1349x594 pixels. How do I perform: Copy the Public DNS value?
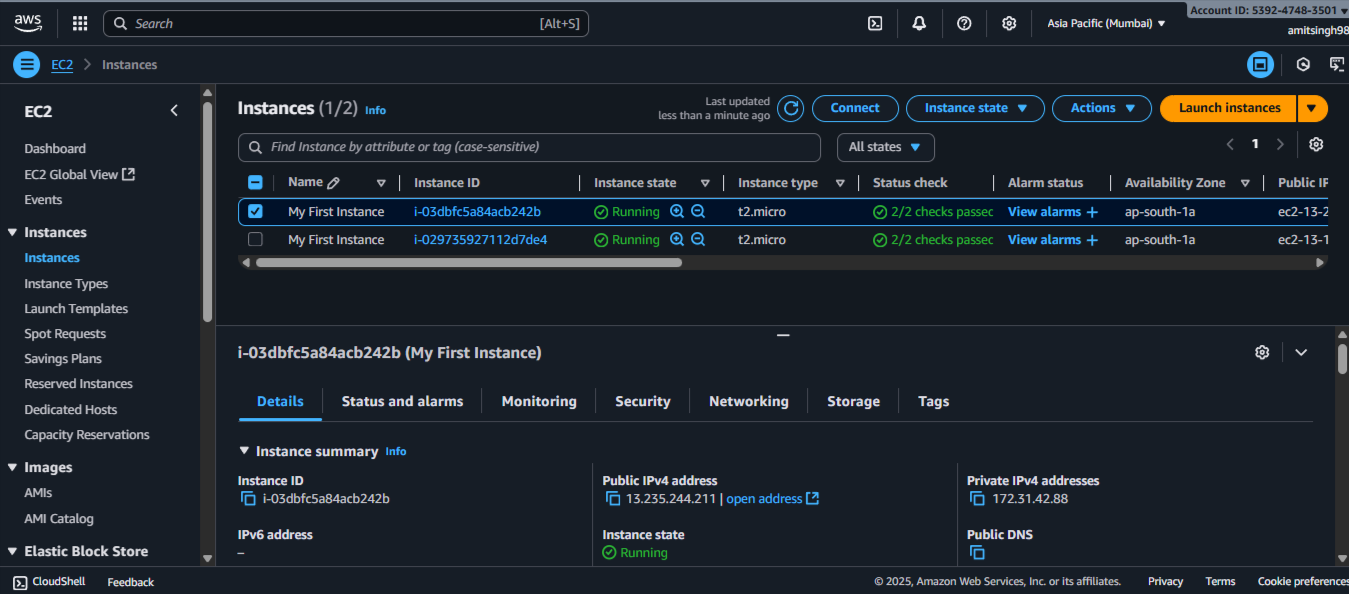[978, 552]
